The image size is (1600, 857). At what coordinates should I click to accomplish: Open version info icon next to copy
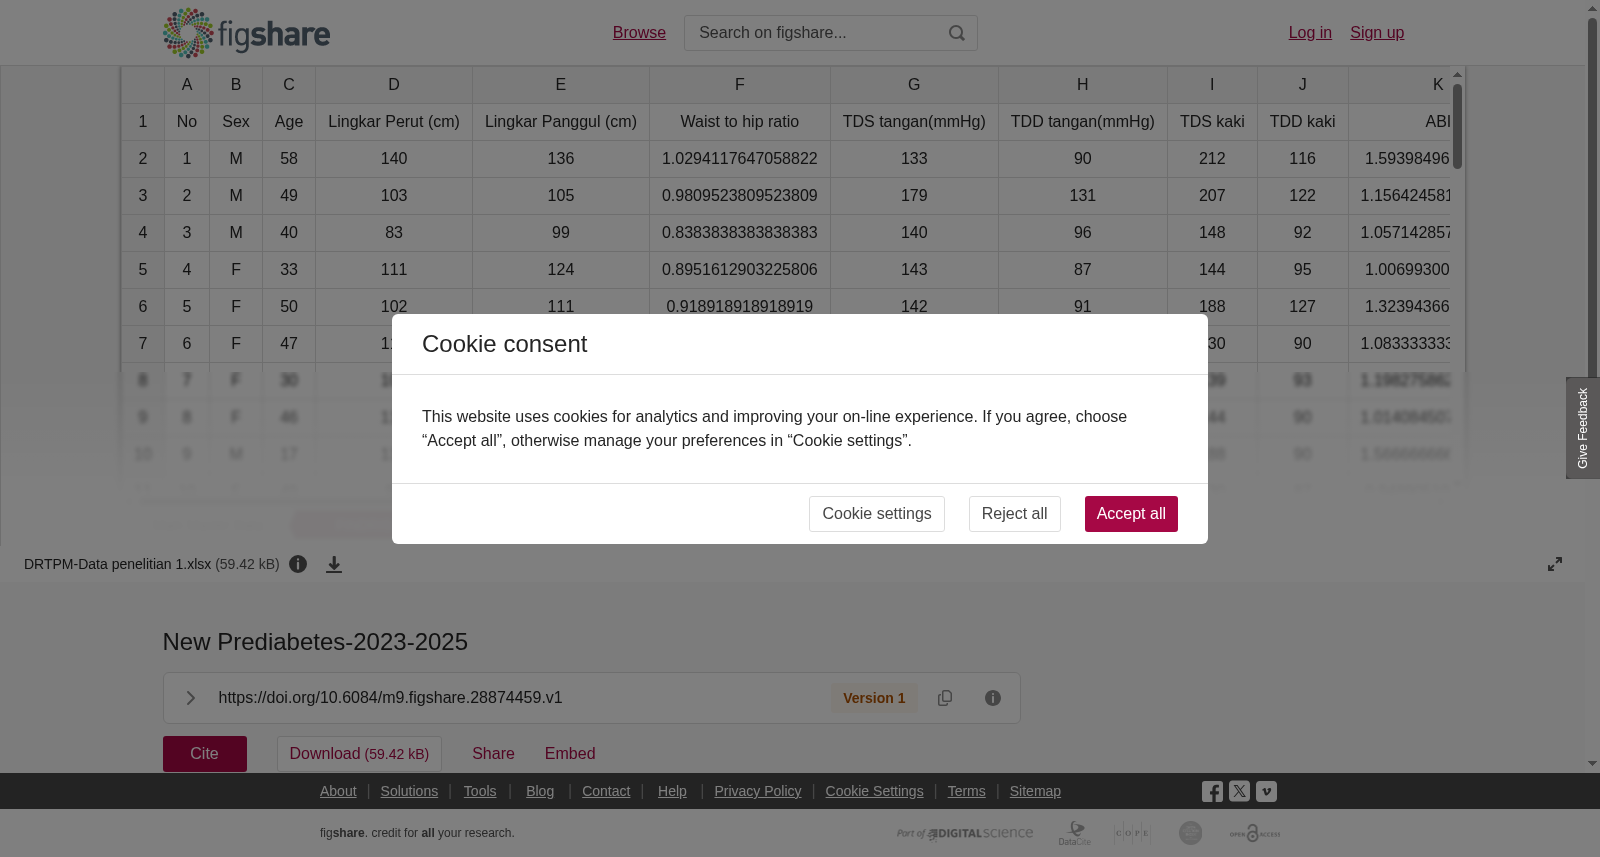[x=993, y=698]
